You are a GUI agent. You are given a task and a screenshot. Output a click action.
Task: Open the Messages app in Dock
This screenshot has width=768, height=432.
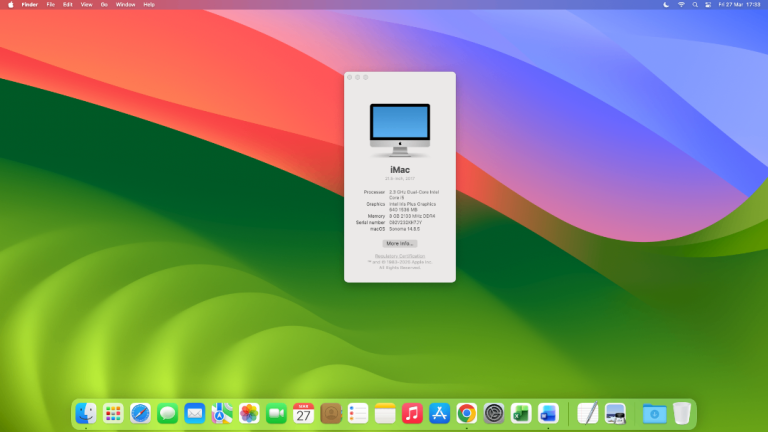167,413
